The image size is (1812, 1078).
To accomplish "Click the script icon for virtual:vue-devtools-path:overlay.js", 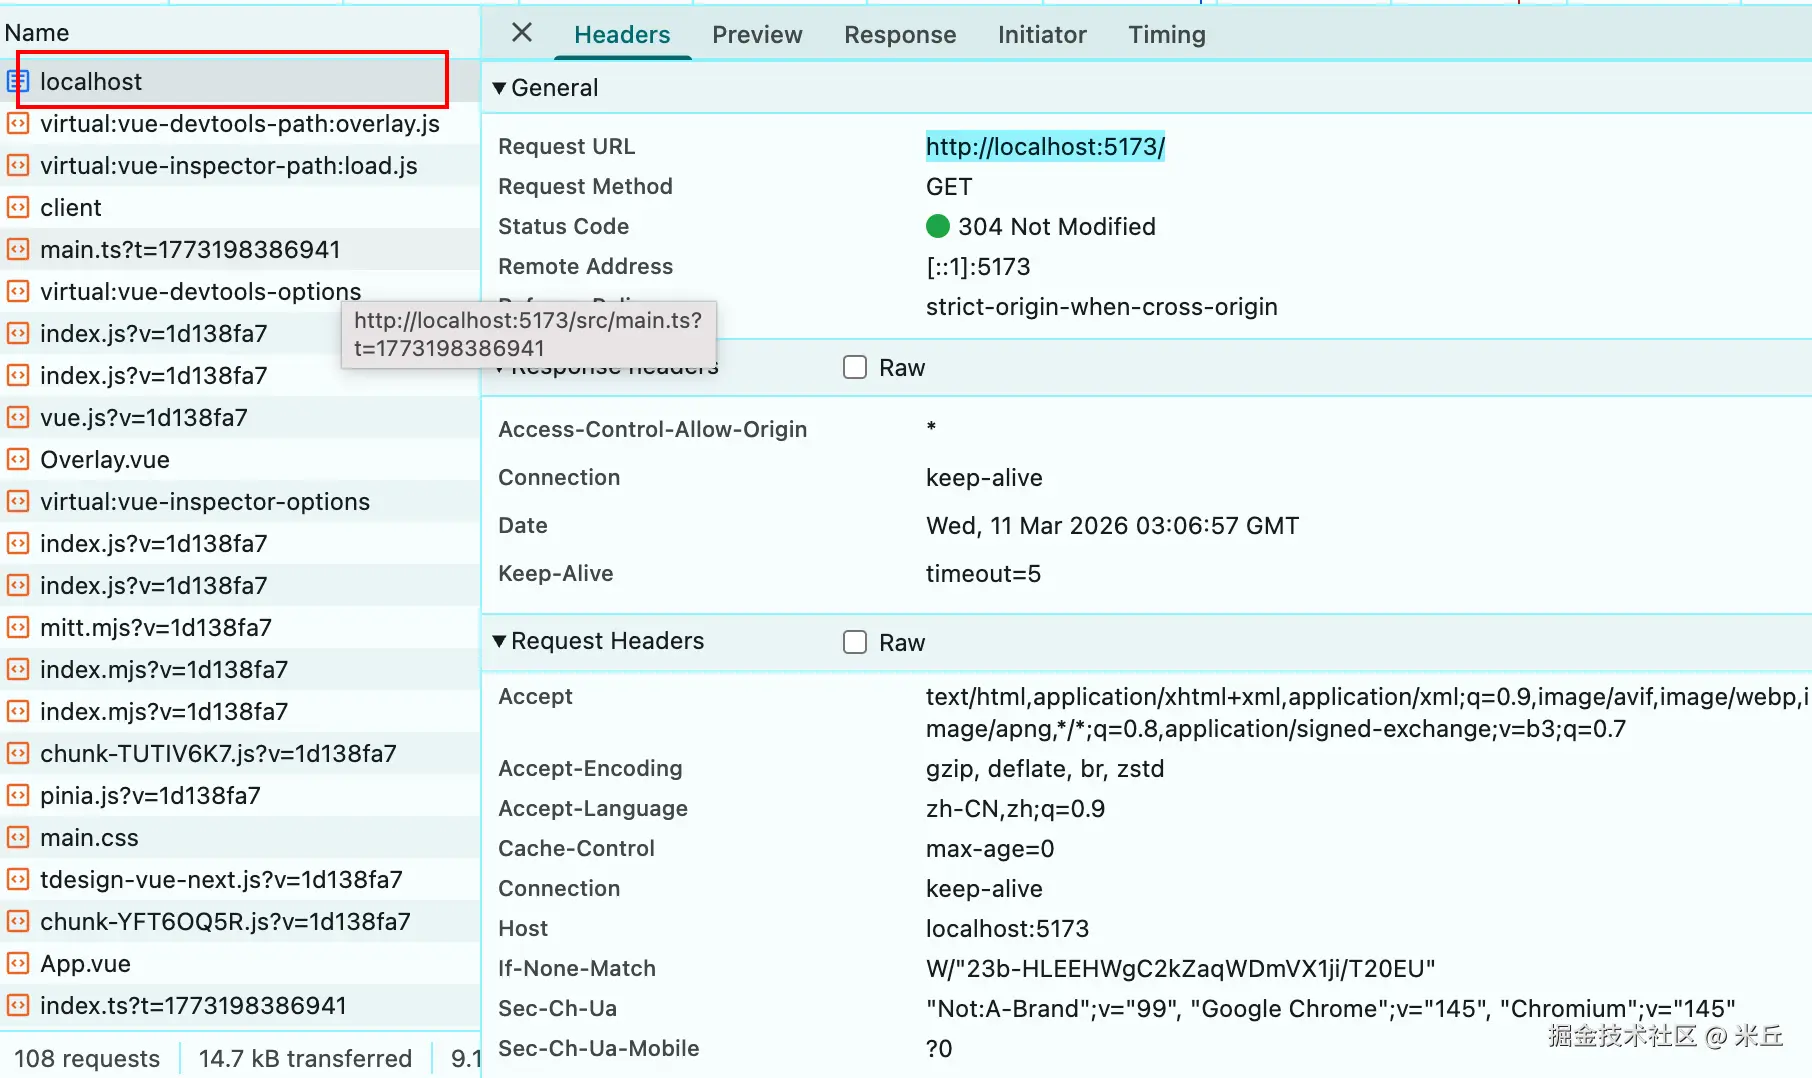I will tap(18, 123).
